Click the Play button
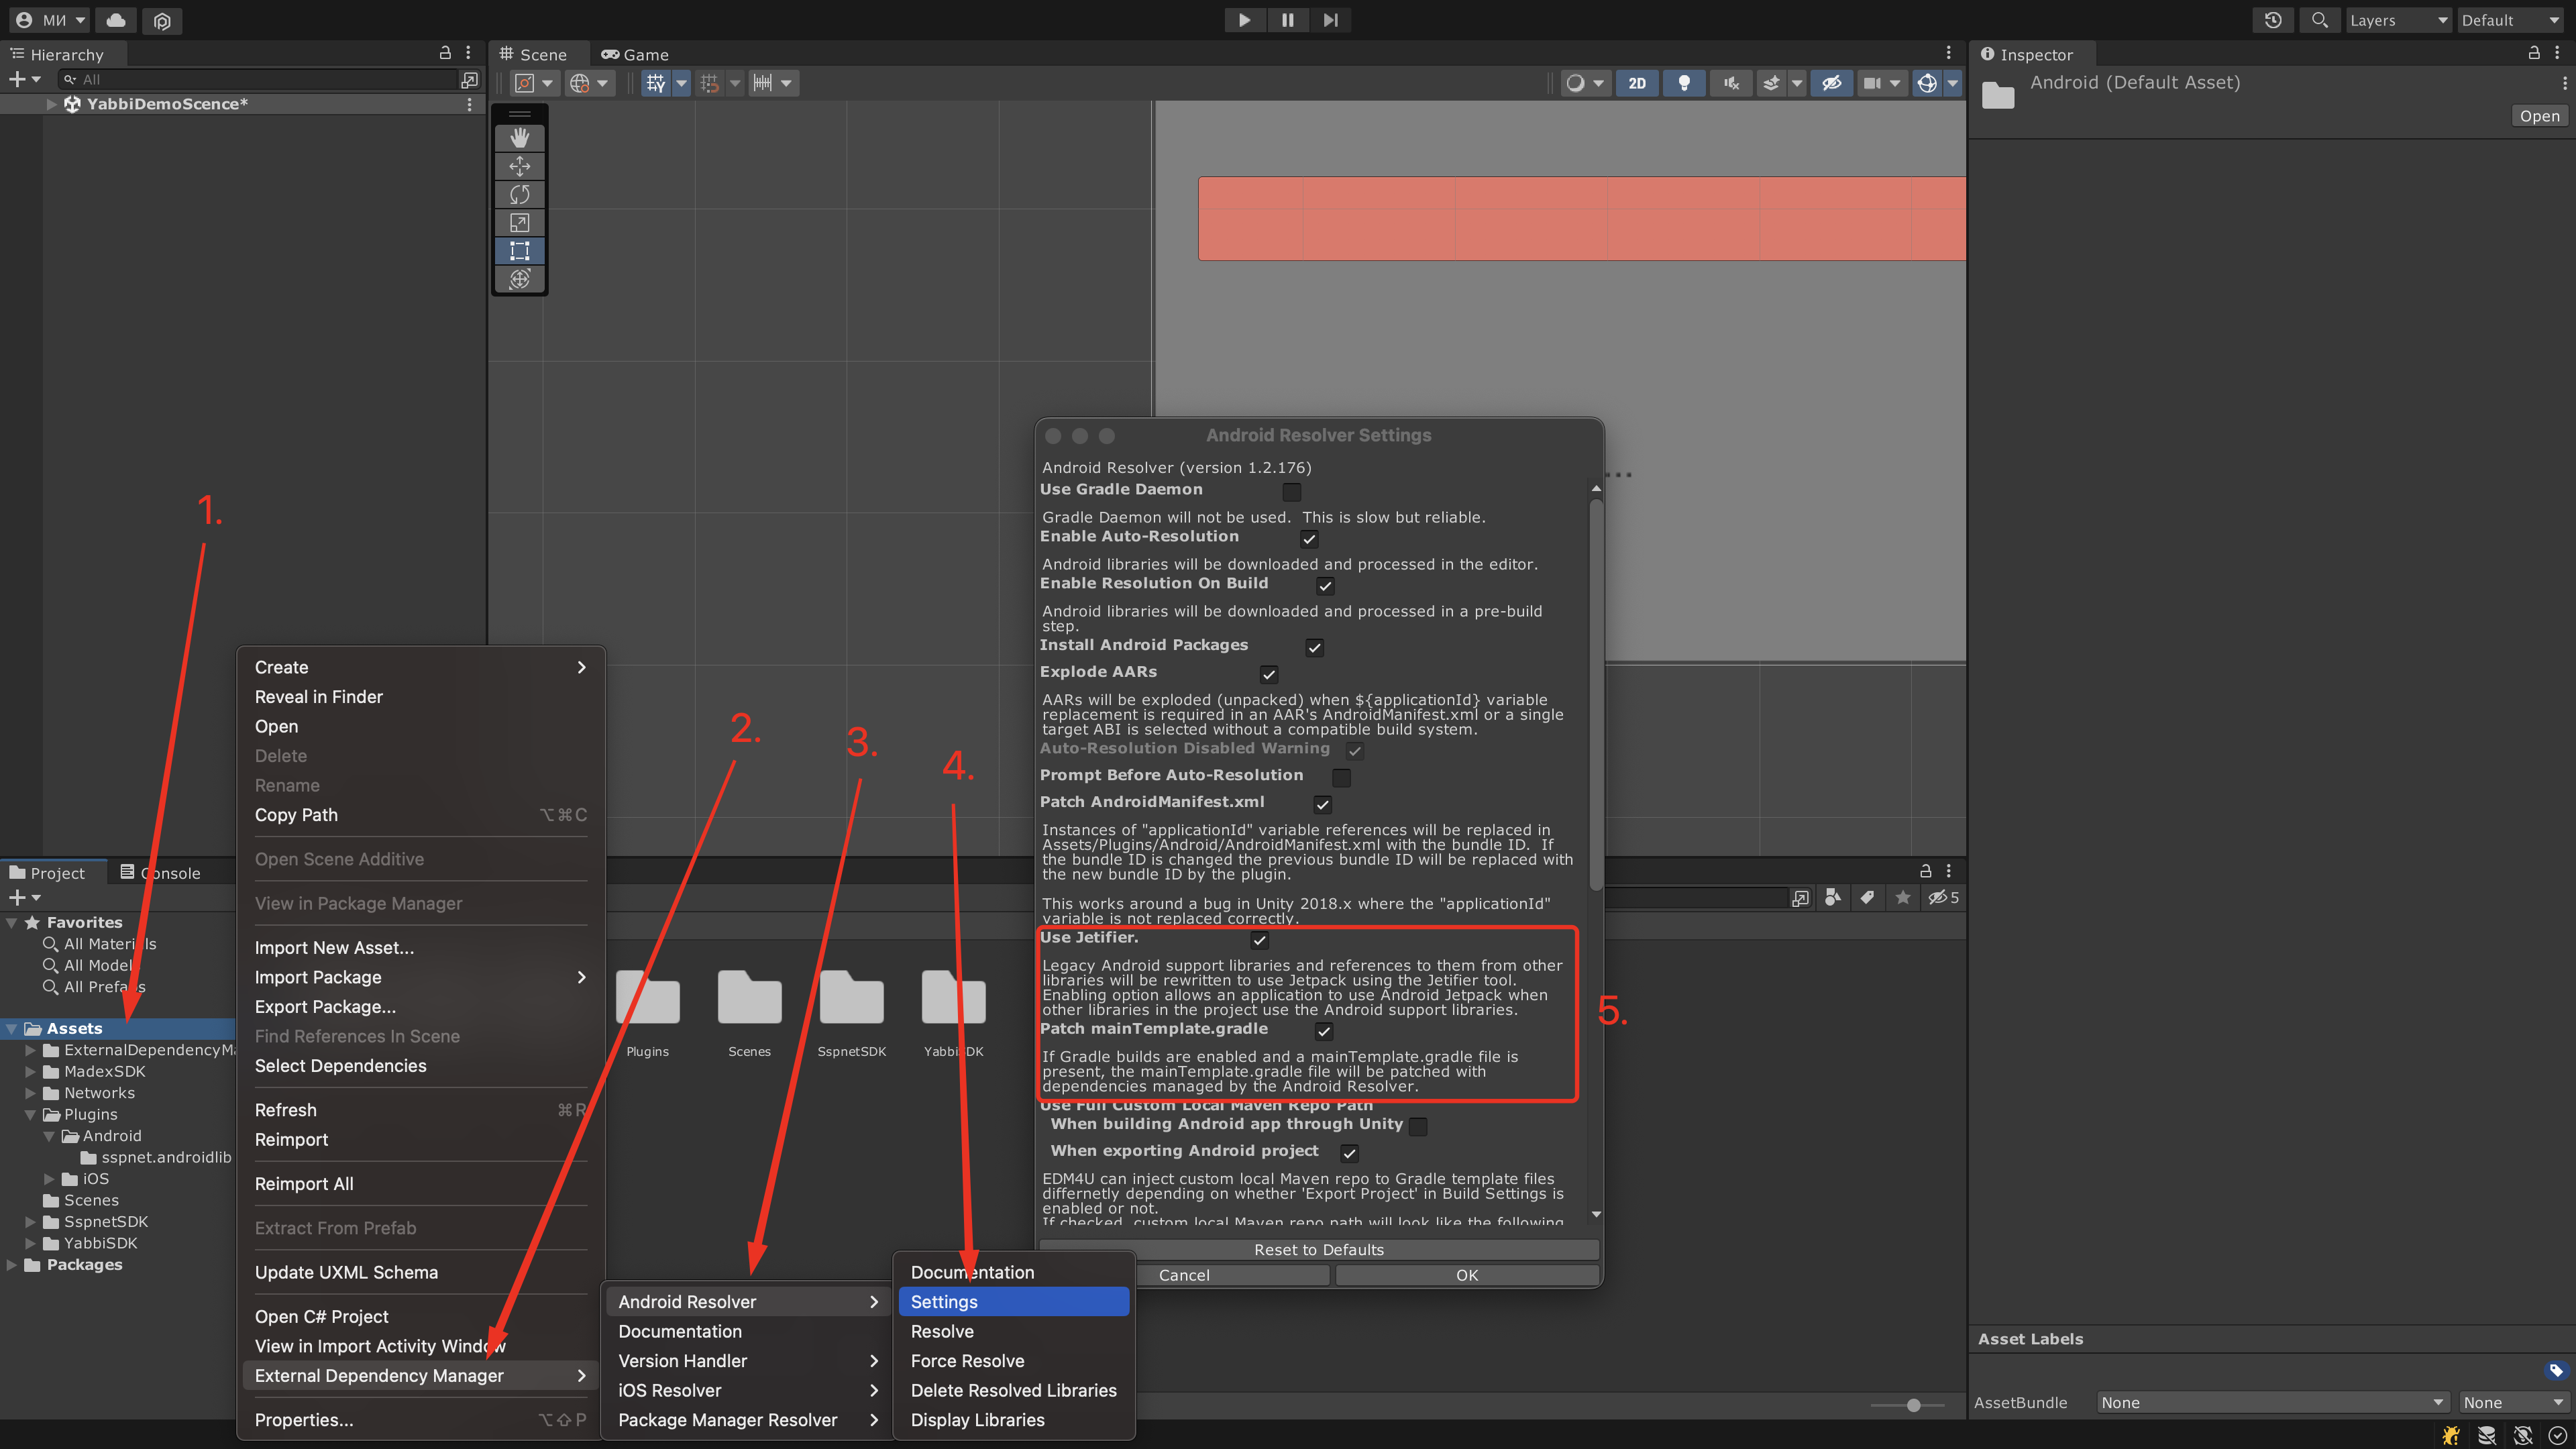The width and height of the screenshot is (2576, 1449). point(1244,20)
